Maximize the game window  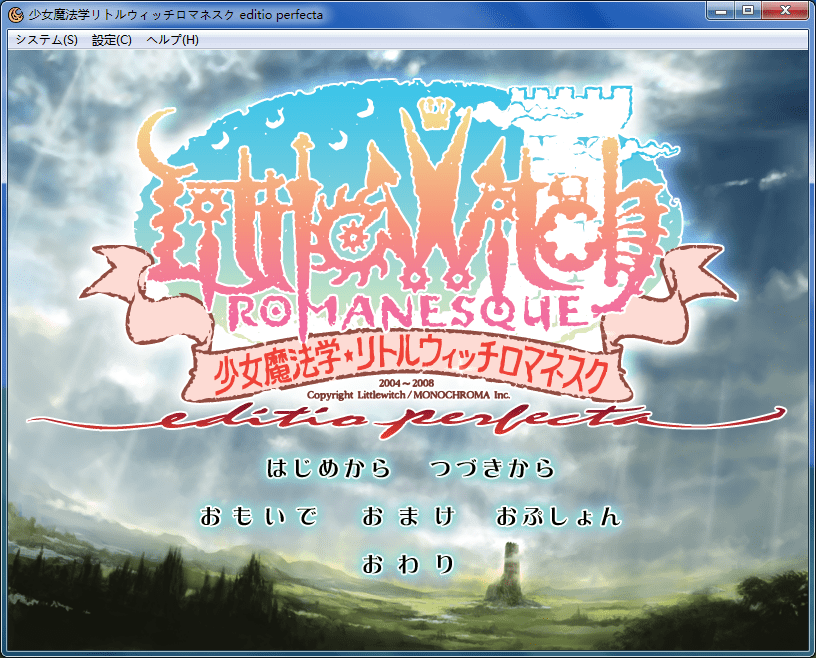[748, 11]
